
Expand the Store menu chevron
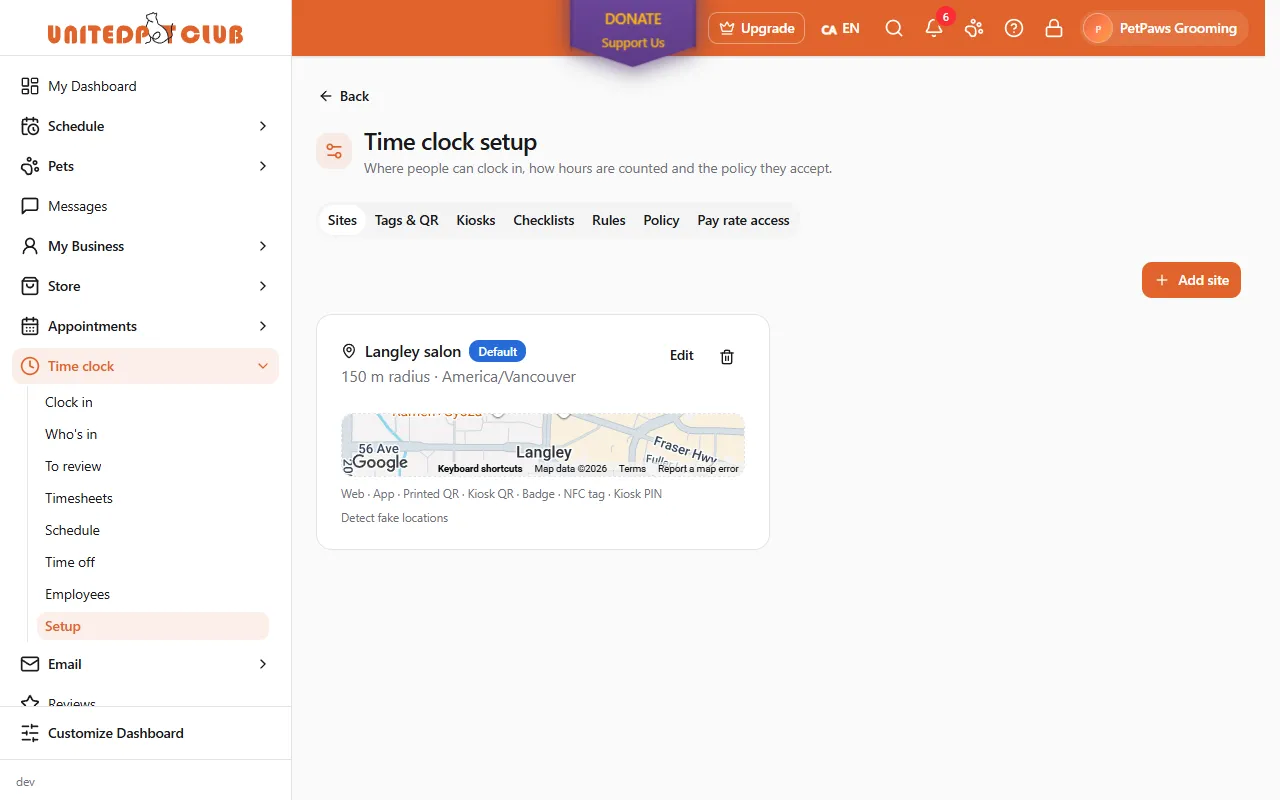click(263, 286)
